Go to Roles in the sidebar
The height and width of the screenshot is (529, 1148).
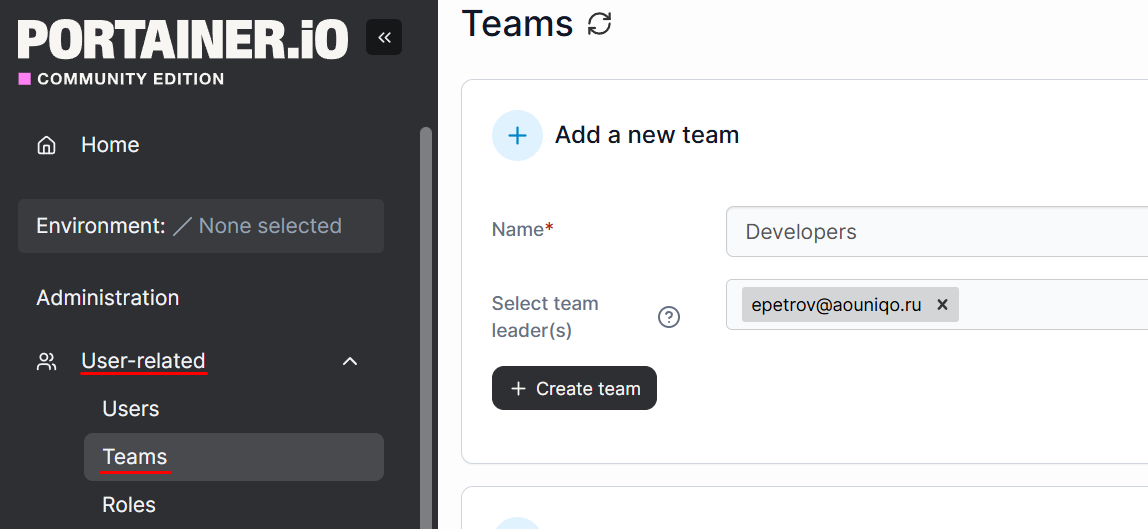(129, 505)
